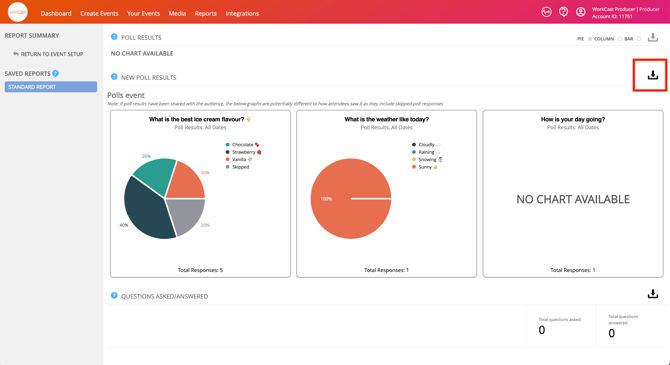Download New Poll Results report
The width and height of the screenshot is (670, 365).
(x=652, y=75)
